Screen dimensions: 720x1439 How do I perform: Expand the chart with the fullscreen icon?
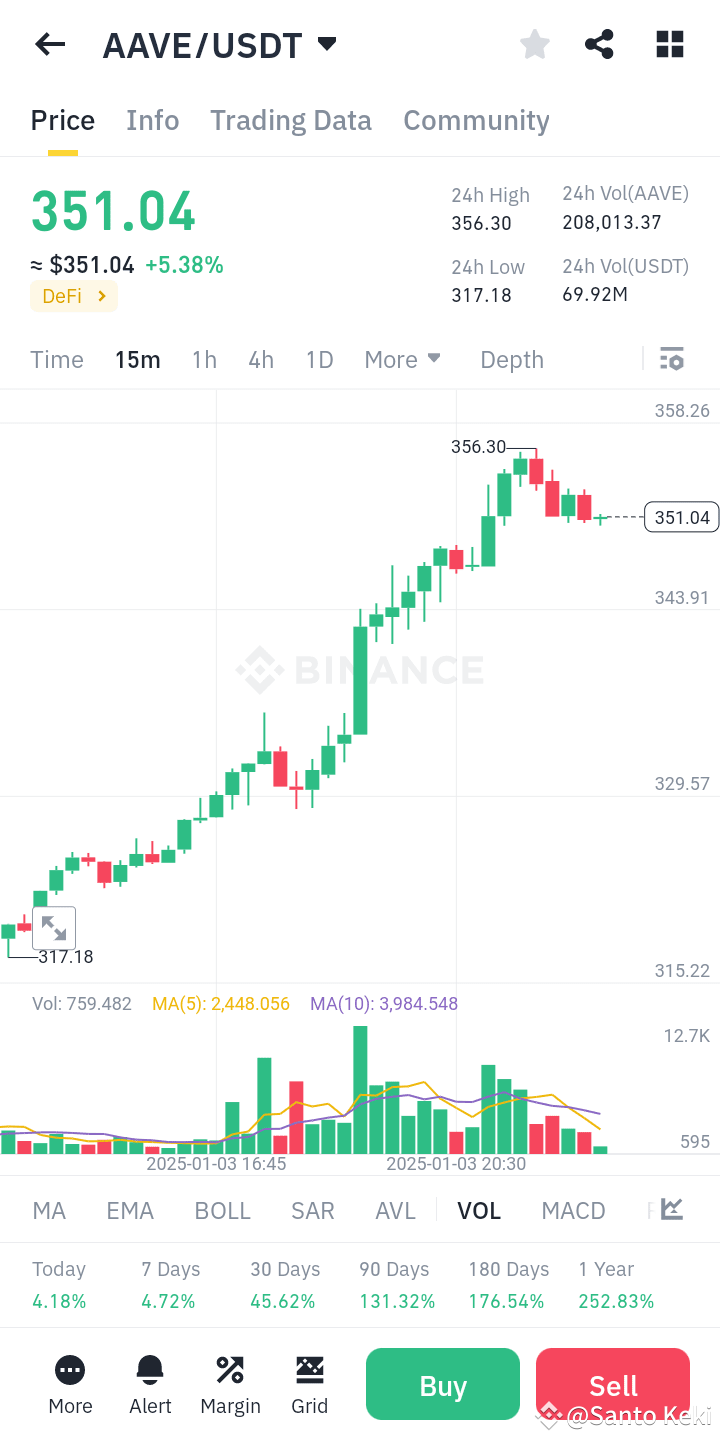click(54, 927)
